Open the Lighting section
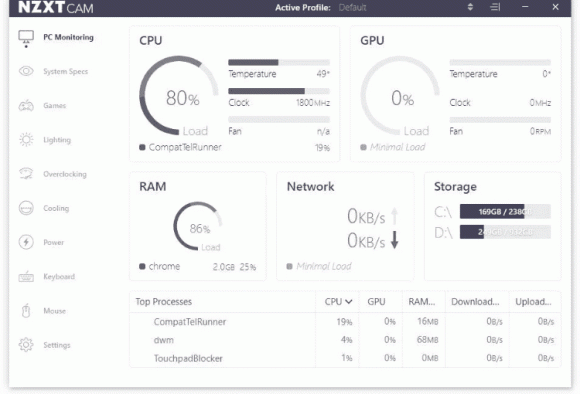Screen dimensions: 580x394 click(57, 140)
